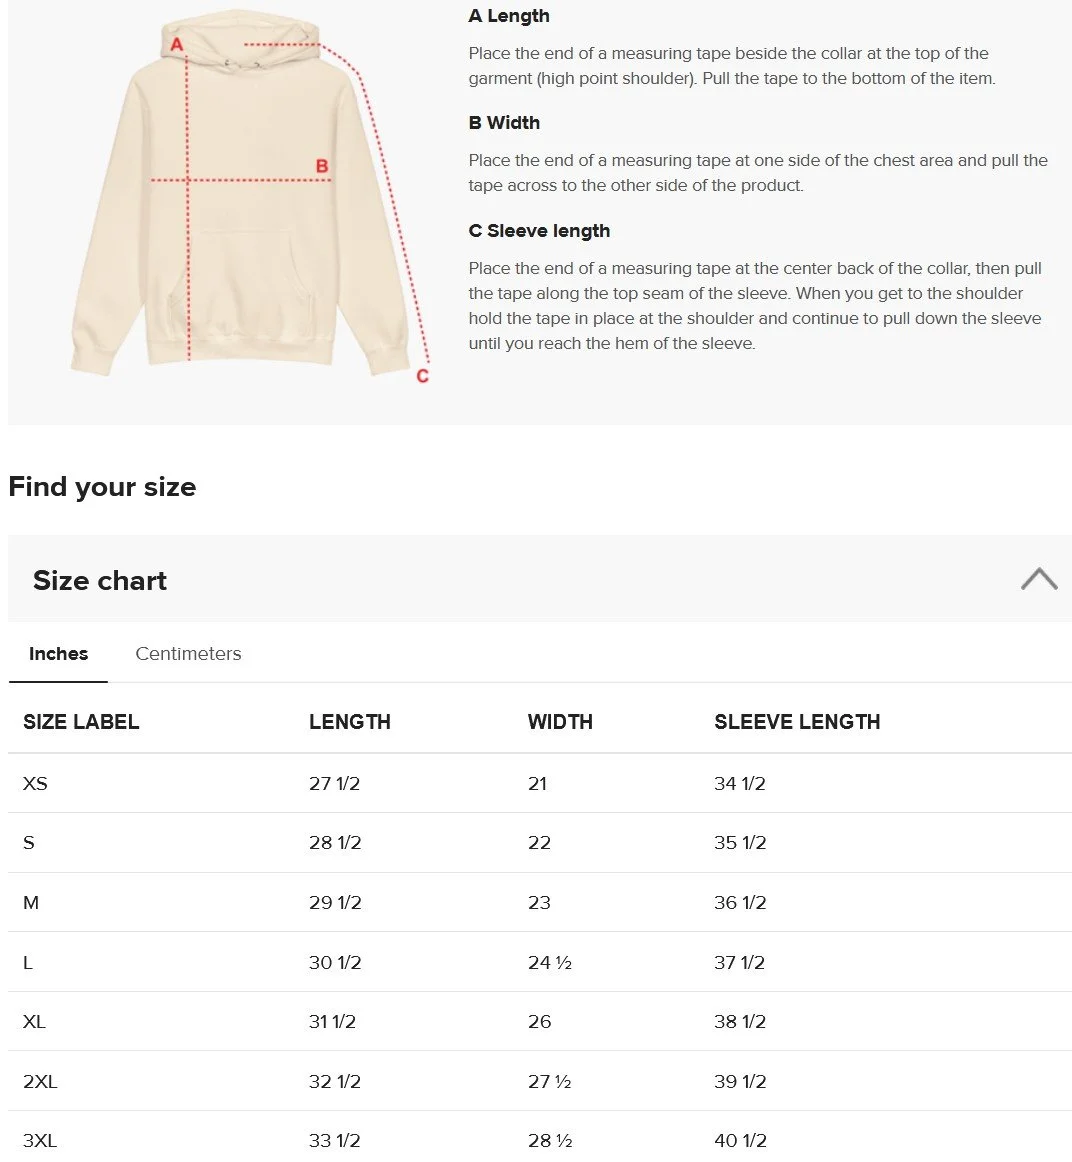1072x1162 pixels.
Task: Select the Inches tab
Action: tap(59, 654)
